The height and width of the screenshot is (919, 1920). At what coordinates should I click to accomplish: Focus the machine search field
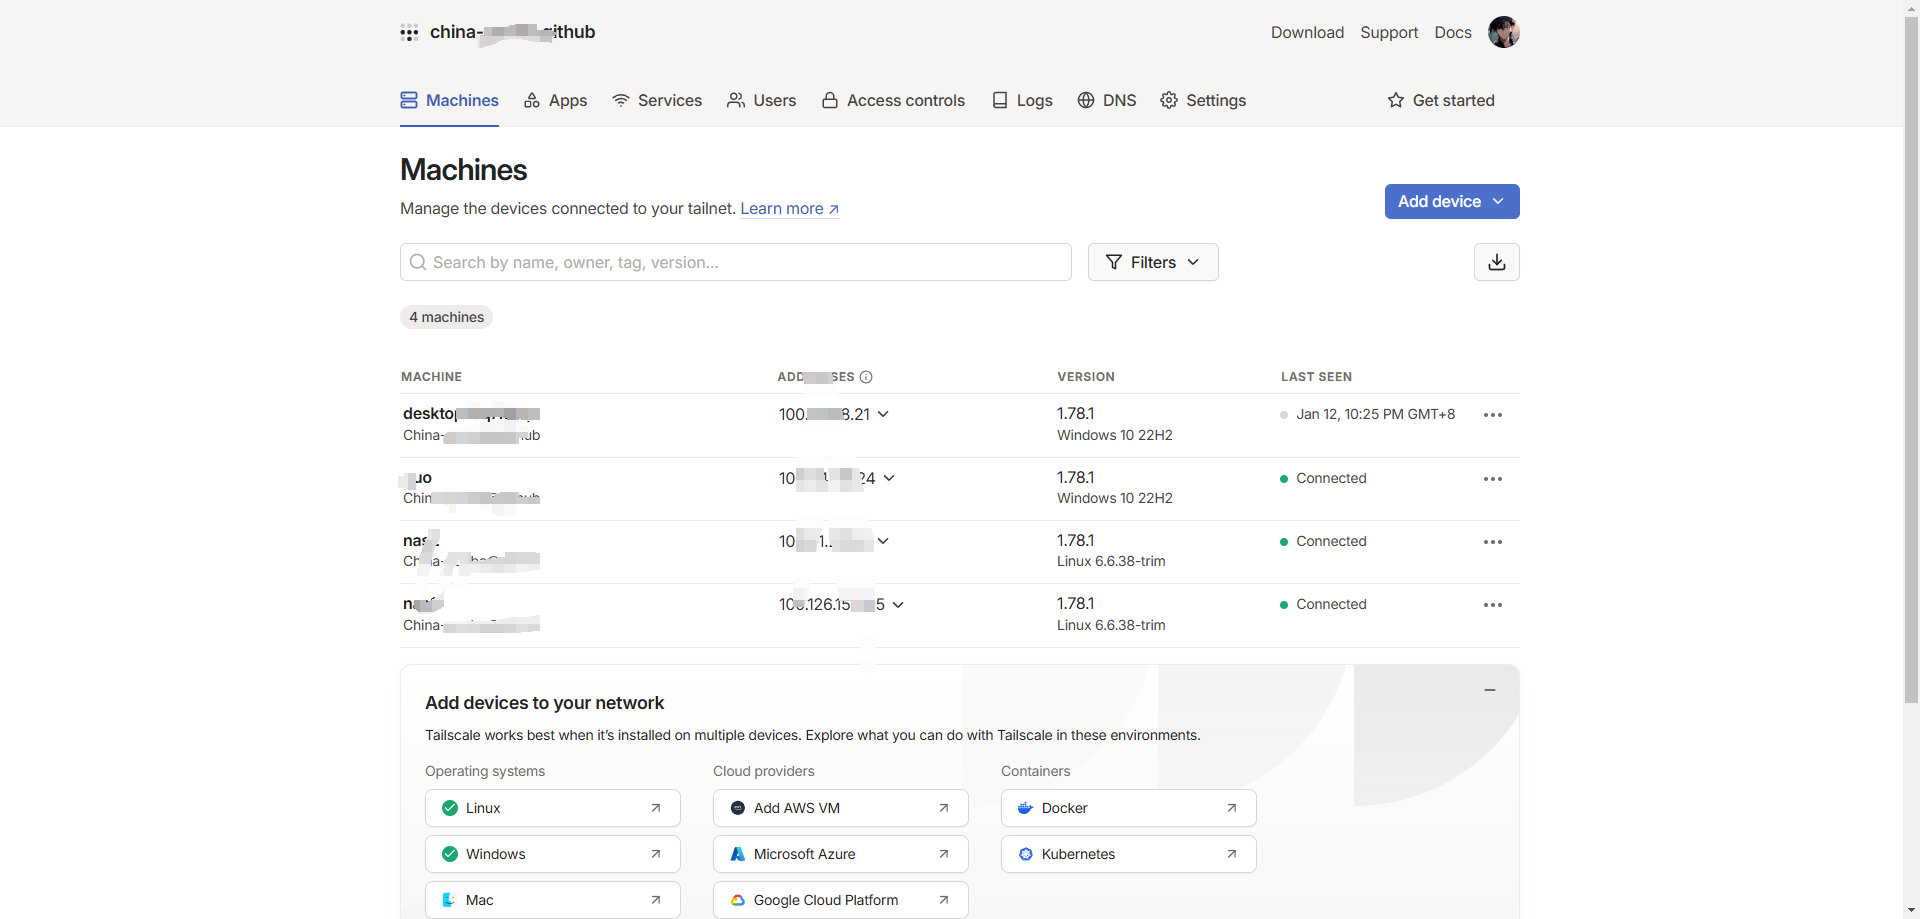pyautogui.click(x=736, y=262)
